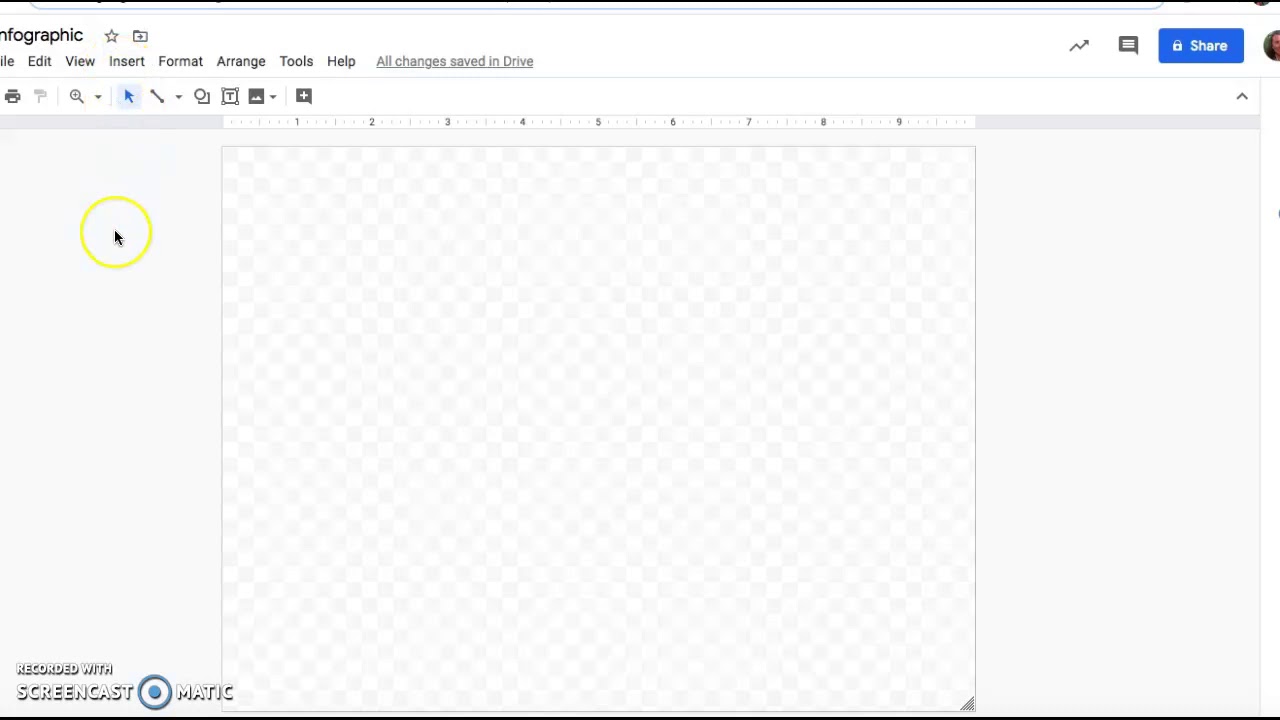The height and width of the screenshot is (720, 1280).
Task: Click 'All changes saved in Drive' link
Action: pos(455,61)
